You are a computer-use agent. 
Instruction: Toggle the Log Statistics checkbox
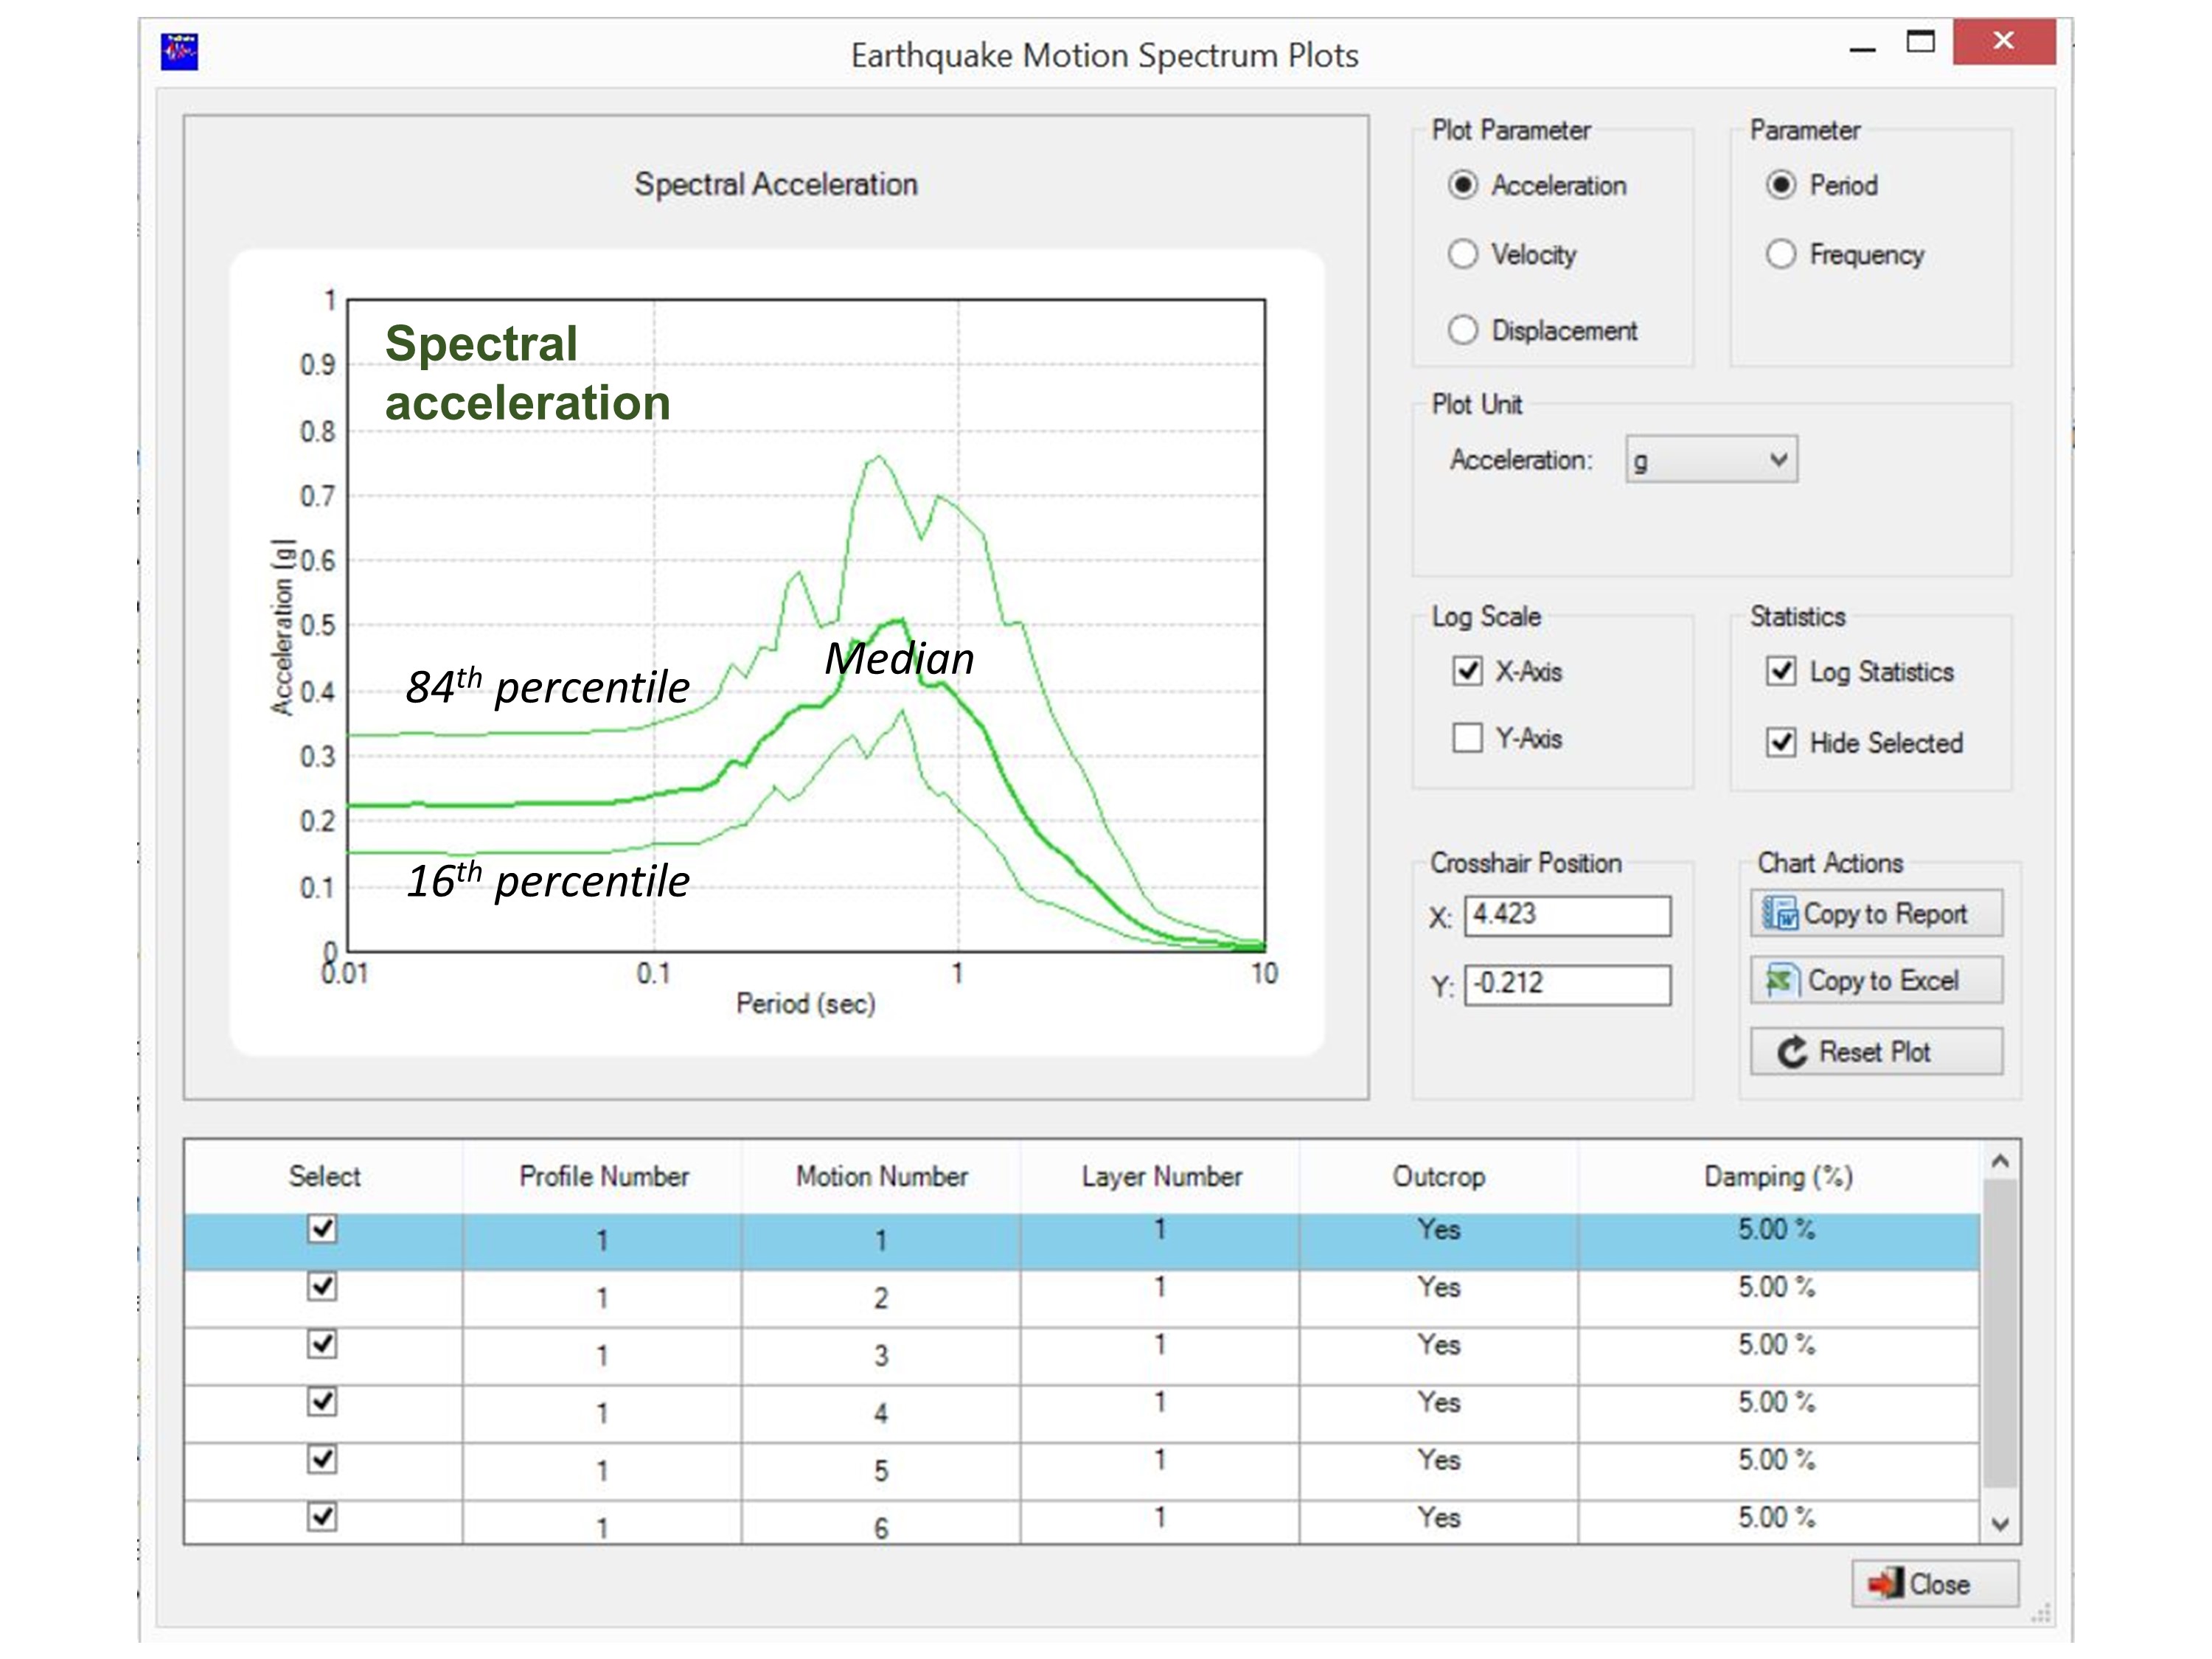1780,670
